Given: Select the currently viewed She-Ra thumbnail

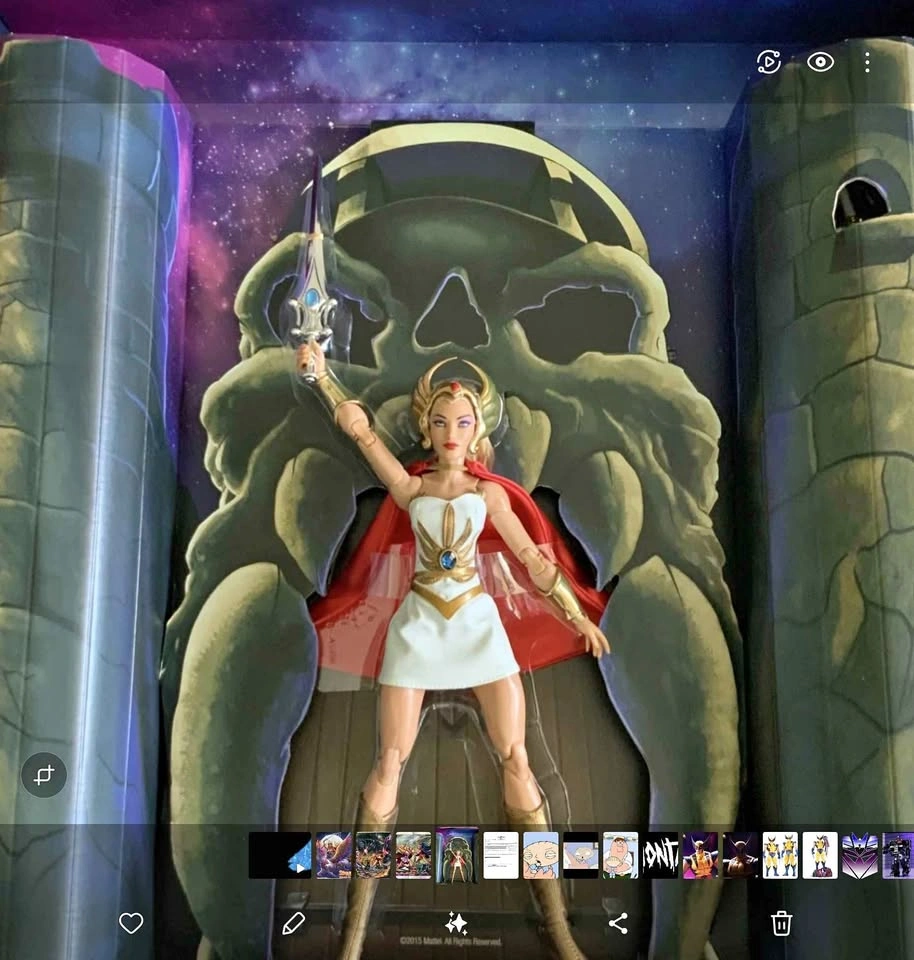Looking at the screenshot, I should click(457, 858).
